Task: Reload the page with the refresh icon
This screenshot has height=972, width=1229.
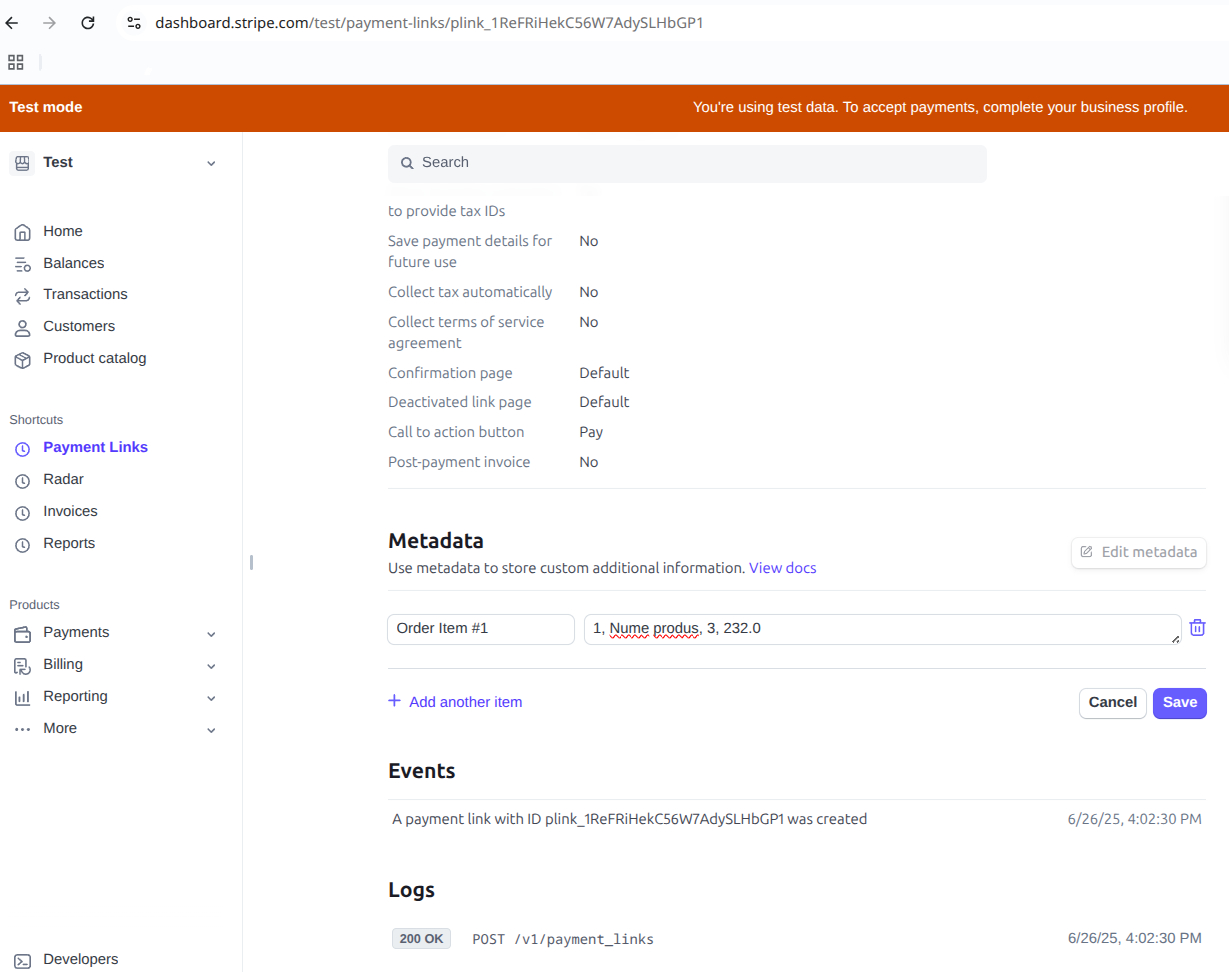Action: [87, 22]
